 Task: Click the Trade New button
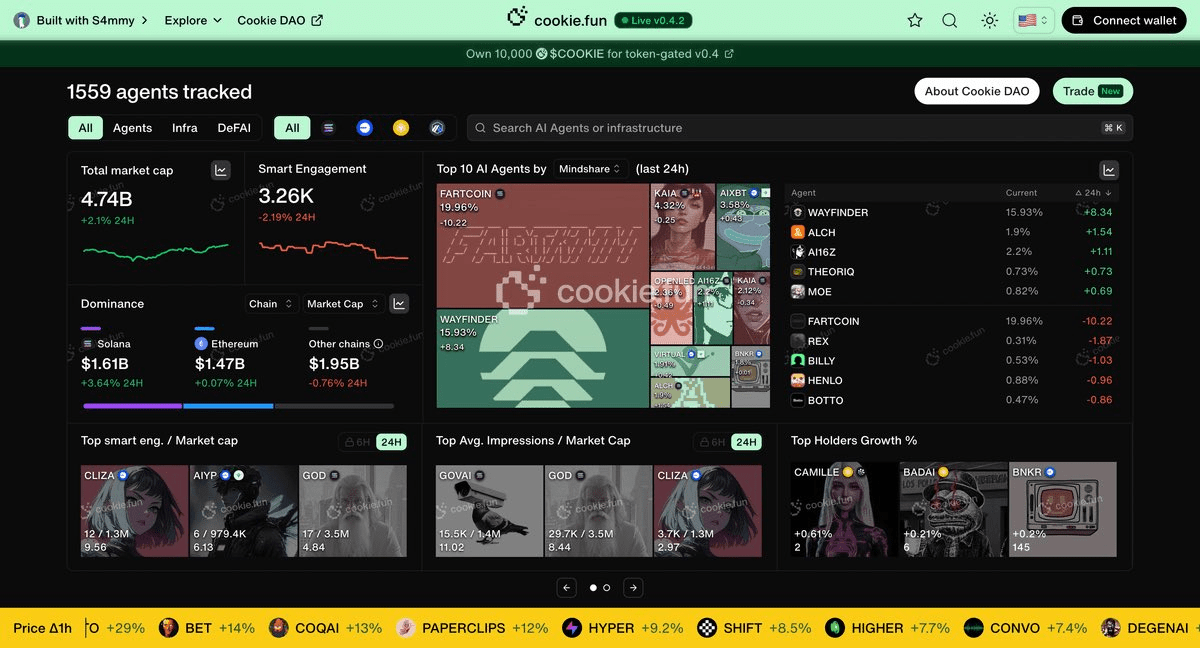(x=1092, y=91)
